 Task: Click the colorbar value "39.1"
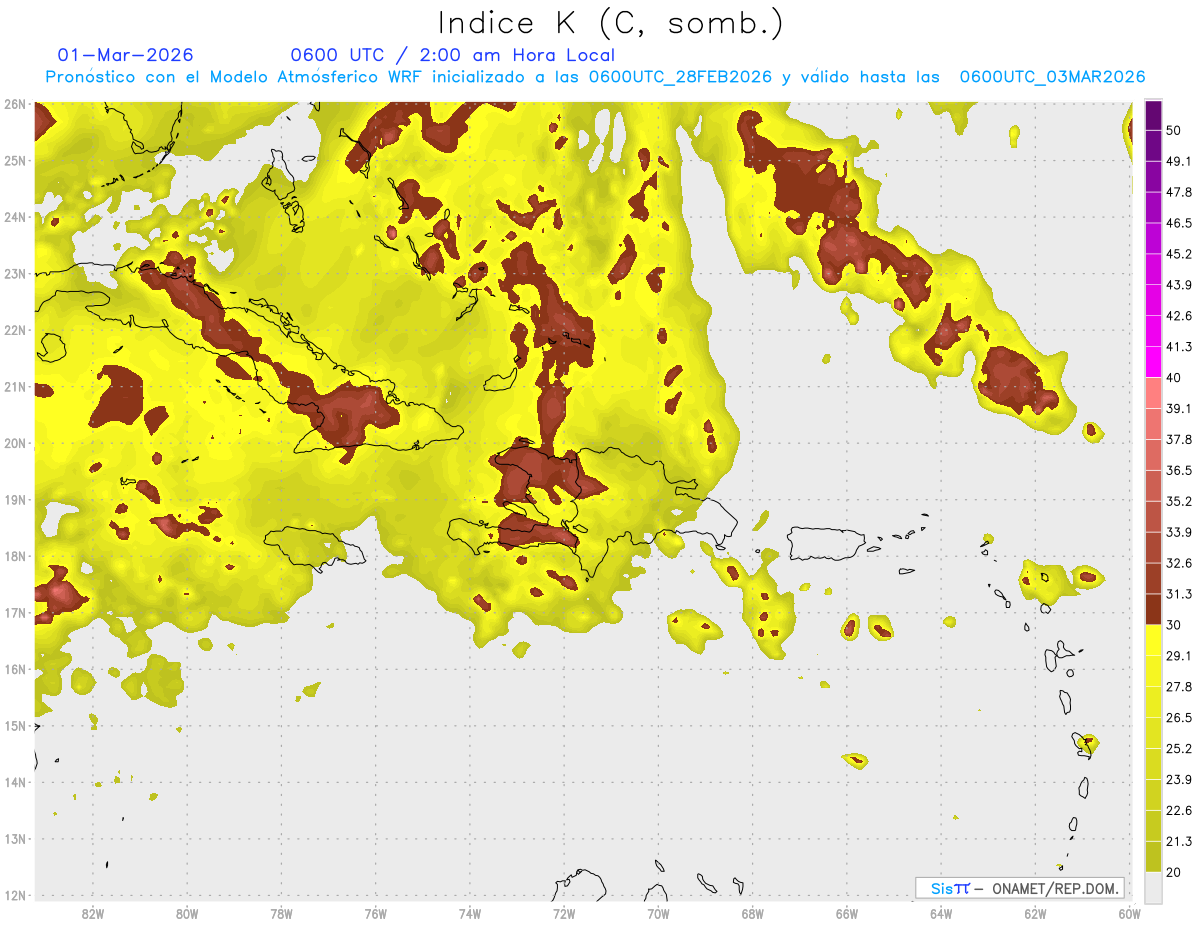tap(1179, 409)
